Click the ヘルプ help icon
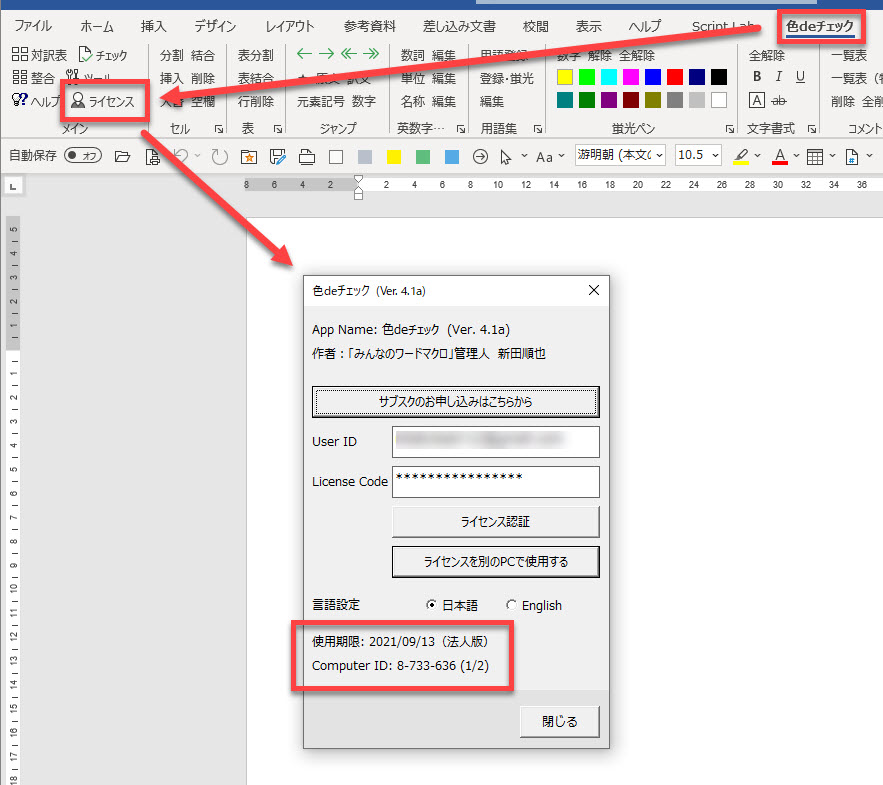Screen dimensions: 883x785 point(19,100)
